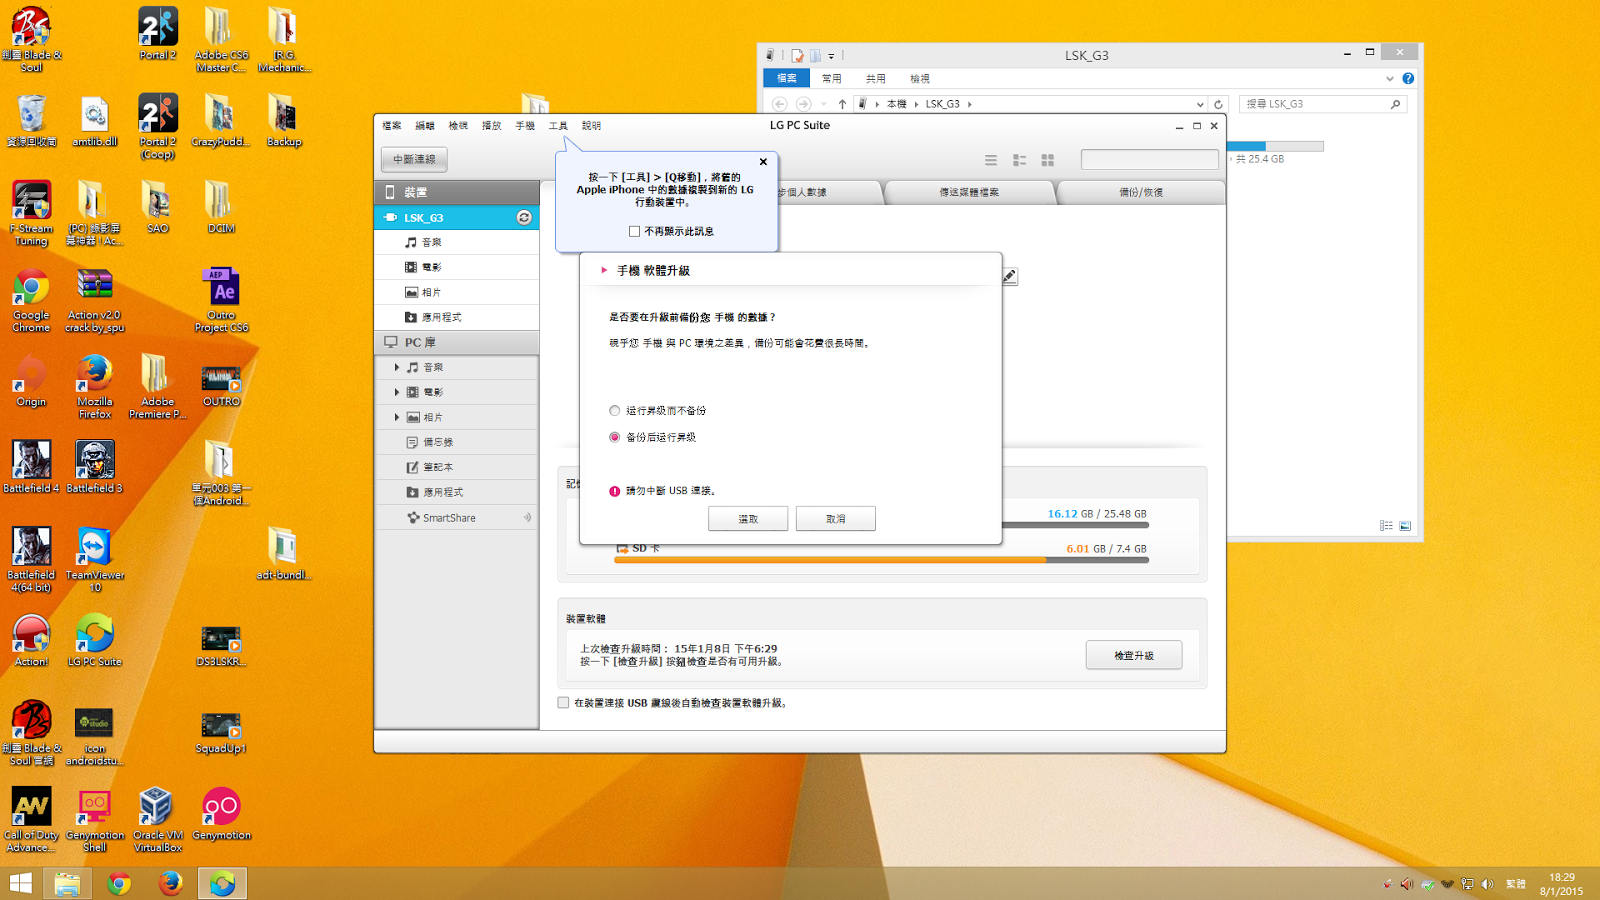Viewport: 1600px width, 900px height.
Task: Open 筆記本 notebook in PC library
Action: [457, 467]
